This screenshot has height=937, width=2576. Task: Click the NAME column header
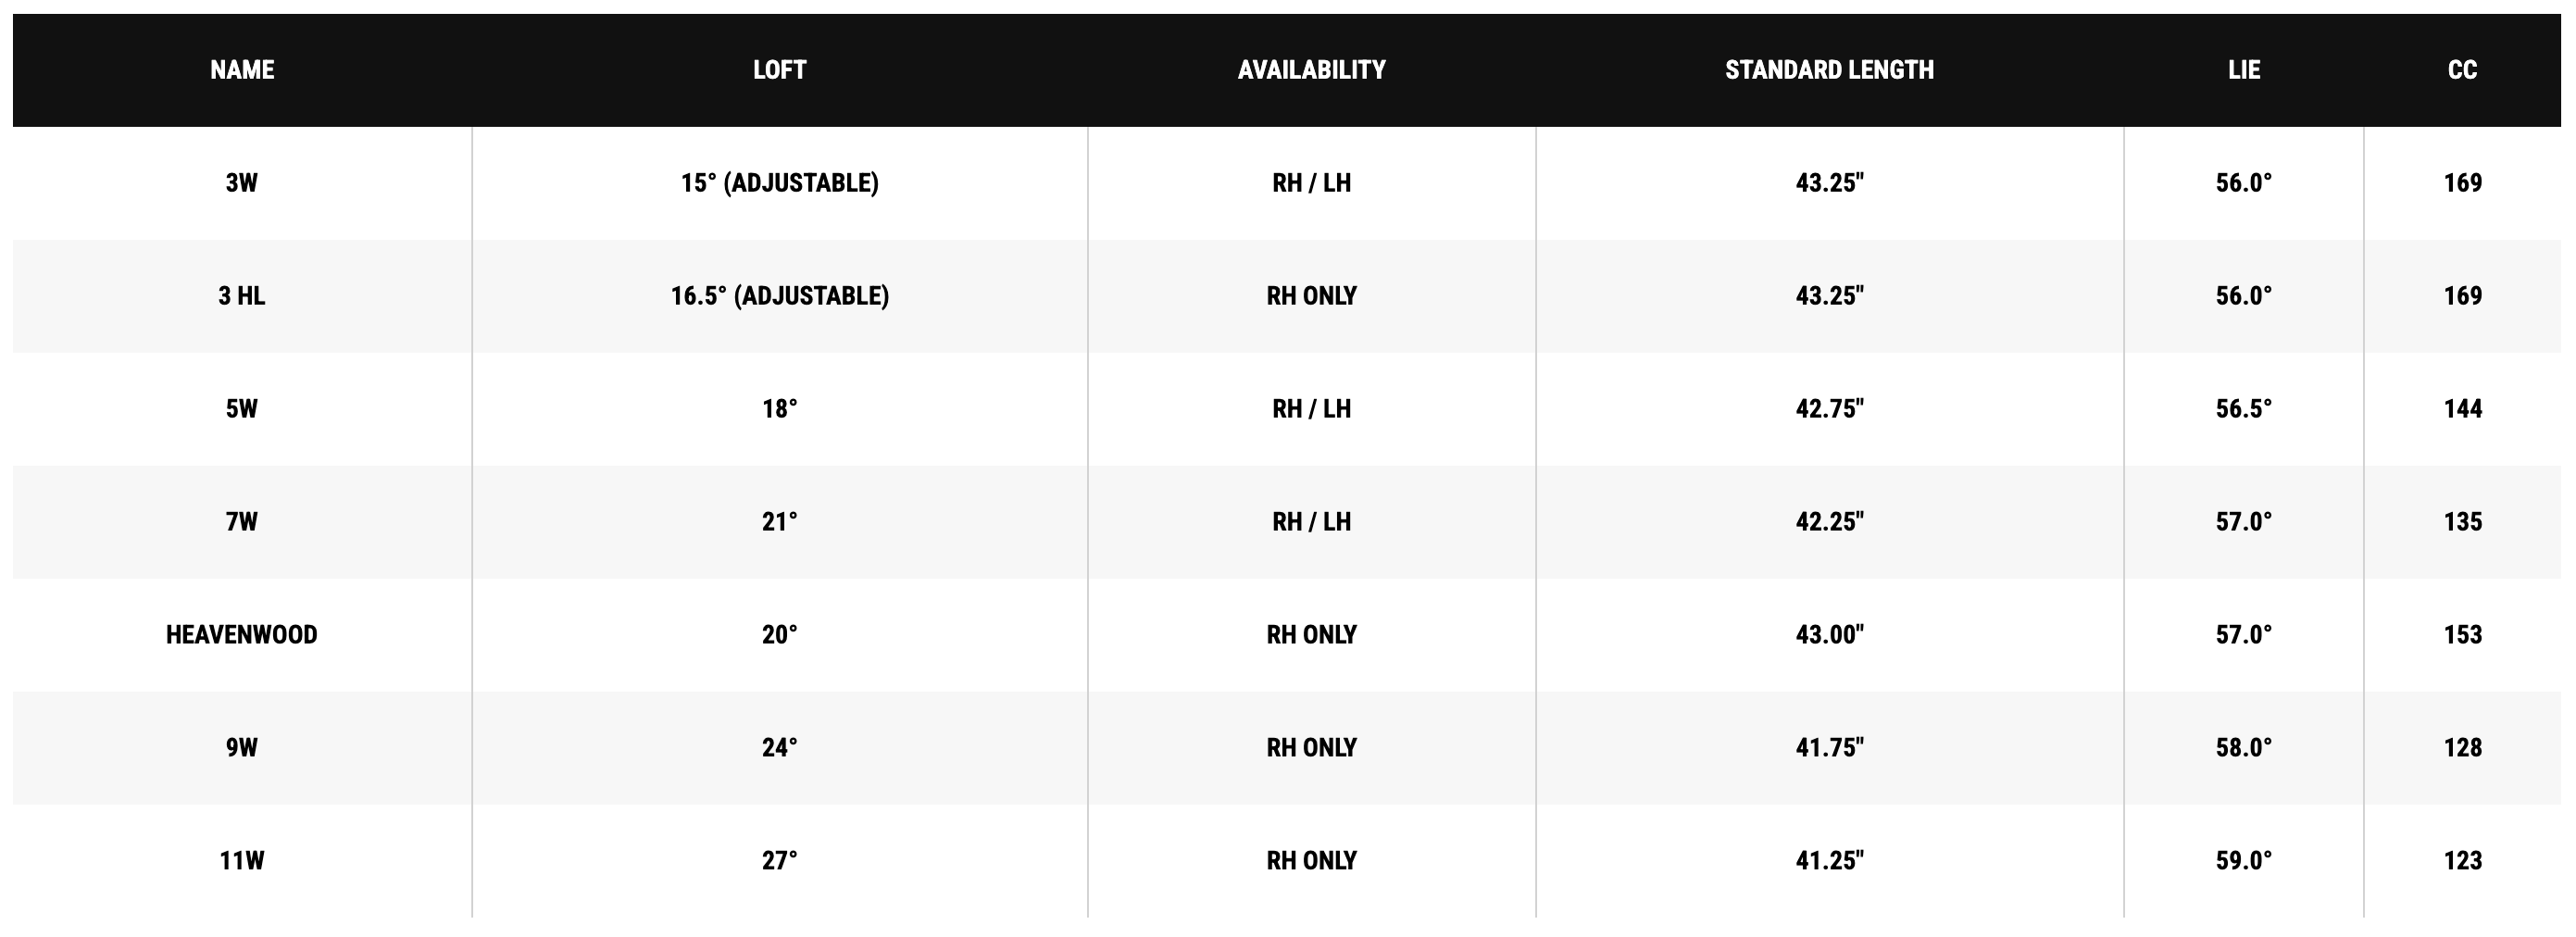(242, 70)
